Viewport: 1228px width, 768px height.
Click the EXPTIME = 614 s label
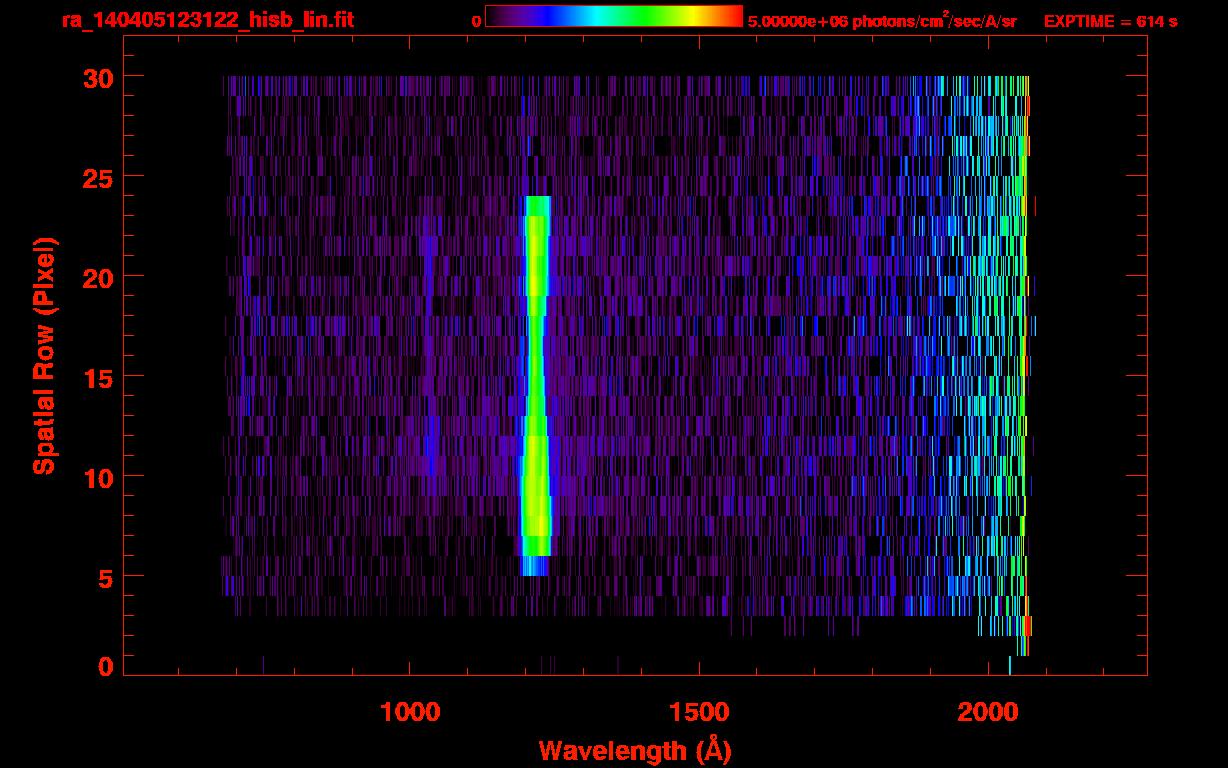point(1110,21)
